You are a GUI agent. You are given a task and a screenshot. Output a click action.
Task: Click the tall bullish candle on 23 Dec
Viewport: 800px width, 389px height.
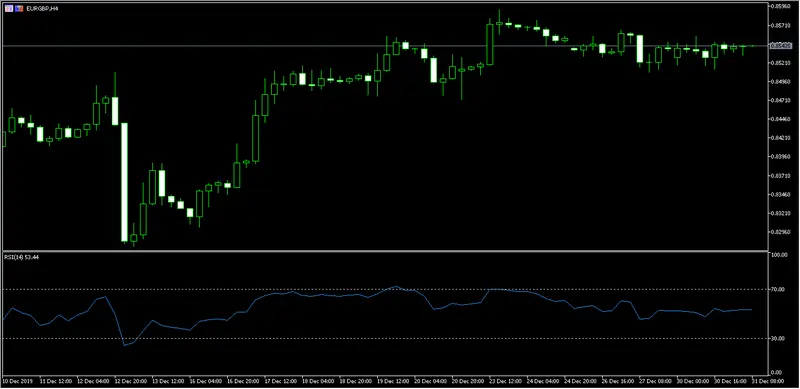490,44
